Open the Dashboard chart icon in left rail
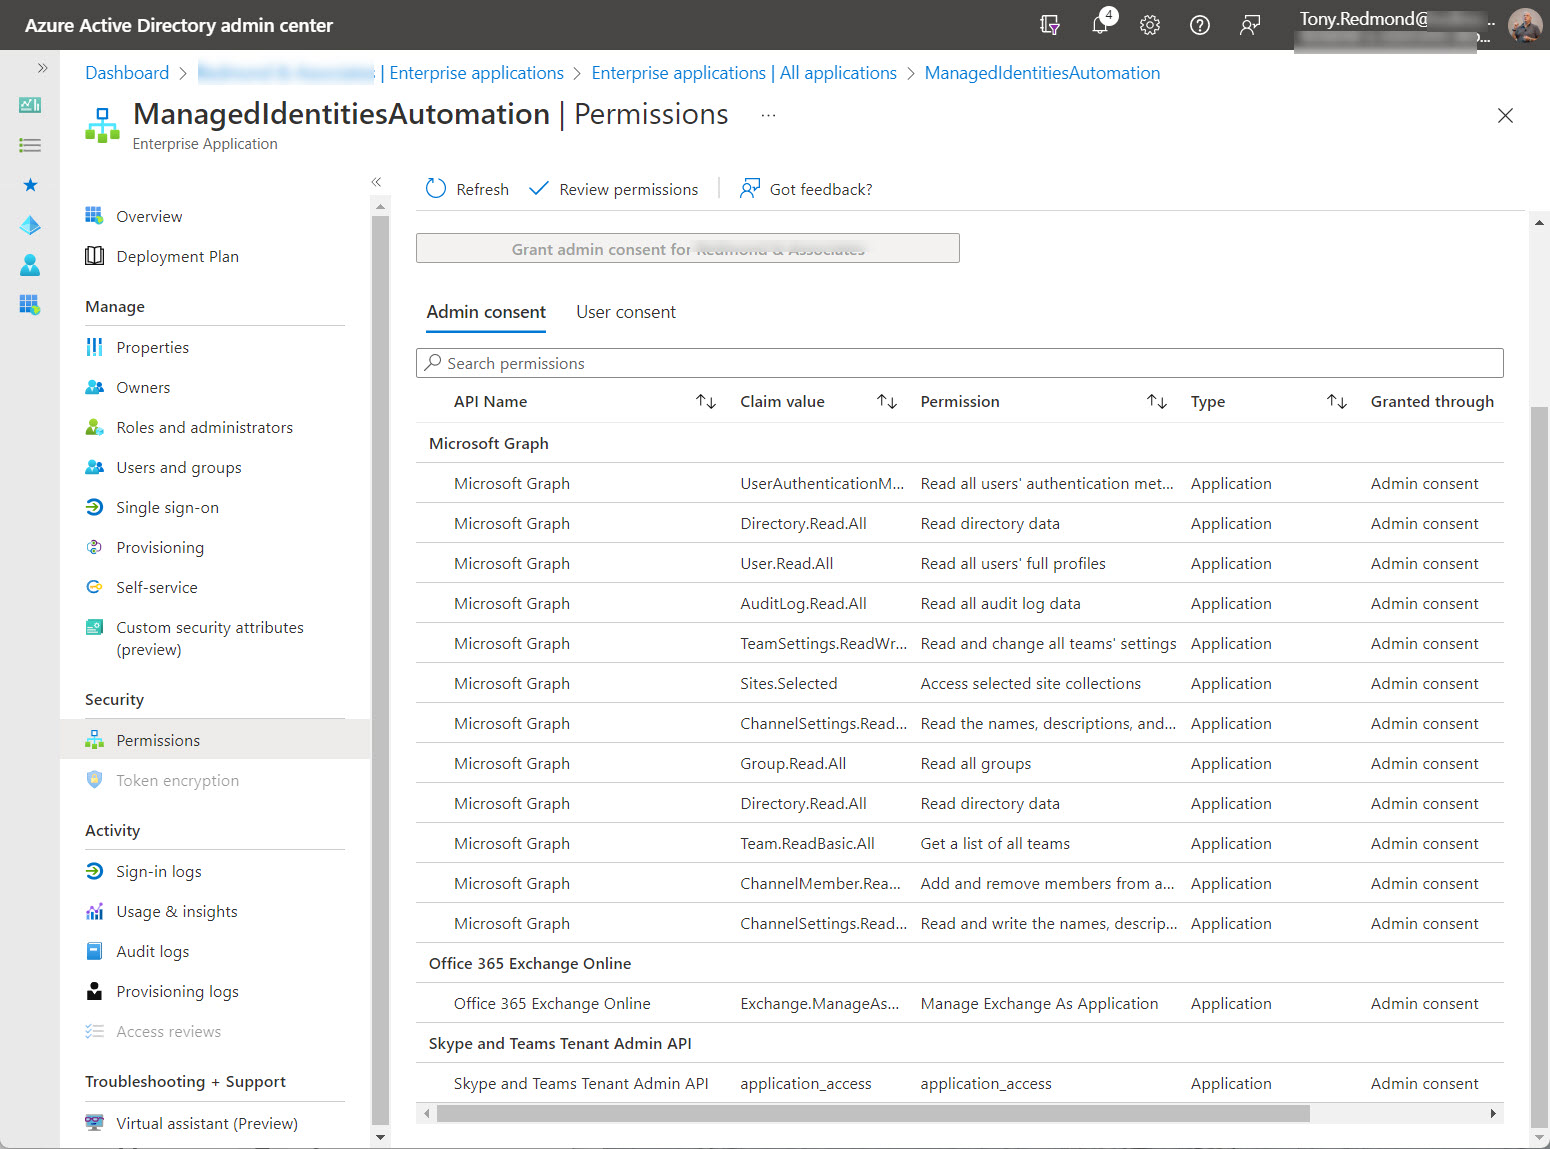1550x1149 pixels. tap(30, 105)
